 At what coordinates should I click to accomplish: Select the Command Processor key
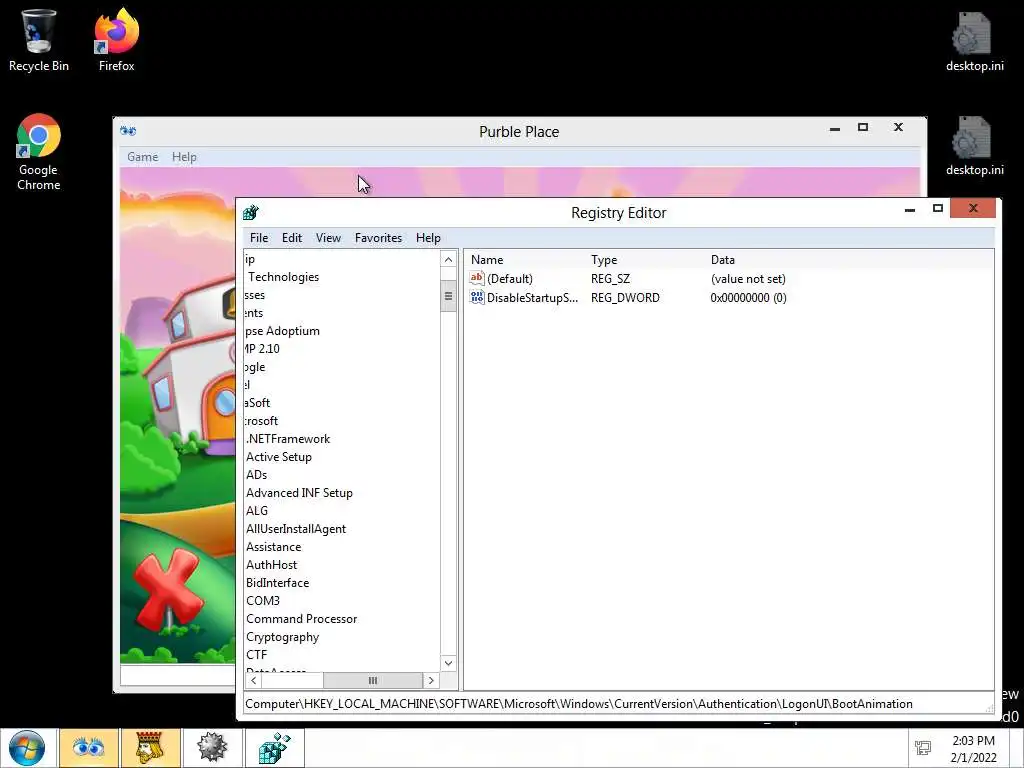302,618
